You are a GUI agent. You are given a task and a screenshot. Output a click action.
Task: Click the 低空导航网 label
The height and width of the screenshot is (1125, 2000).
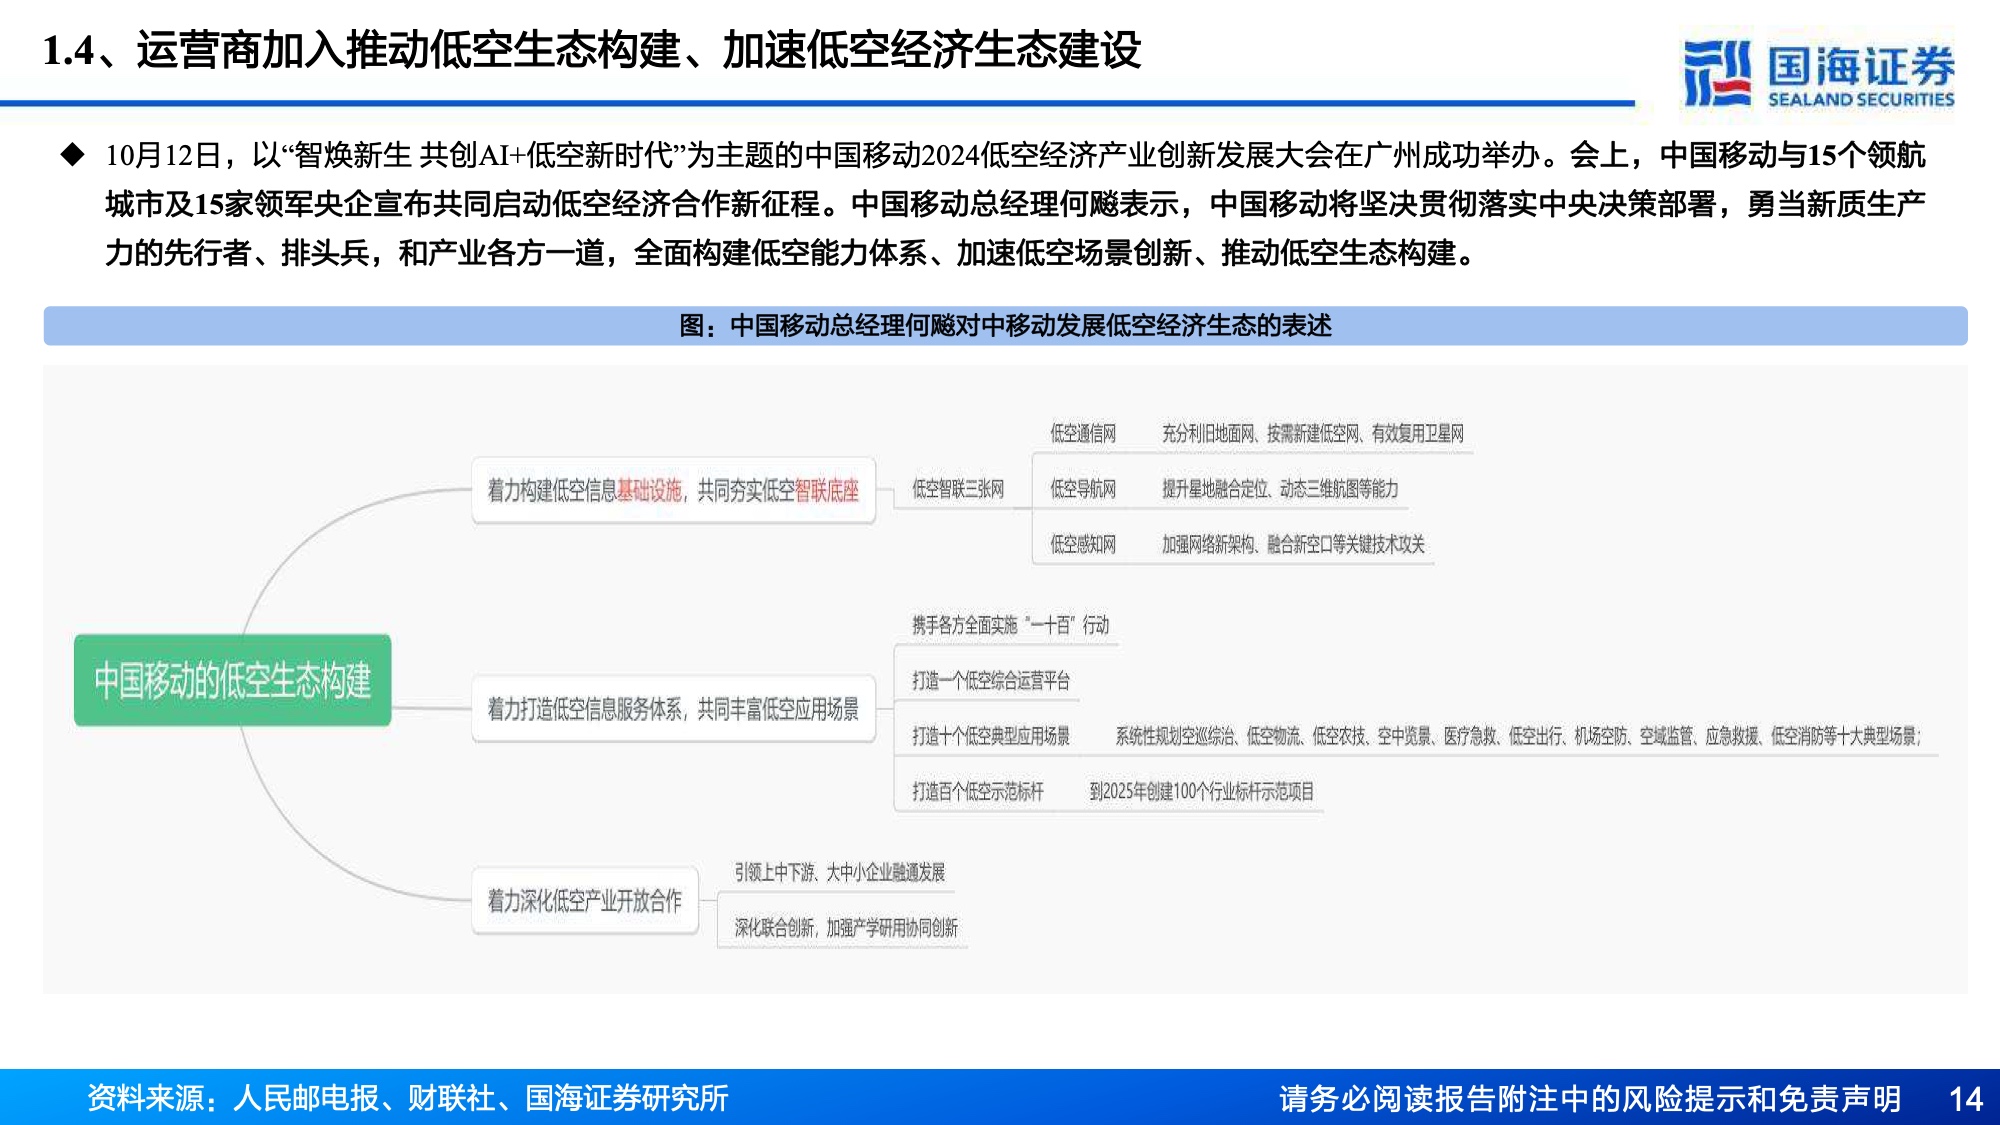(1082, 489)
